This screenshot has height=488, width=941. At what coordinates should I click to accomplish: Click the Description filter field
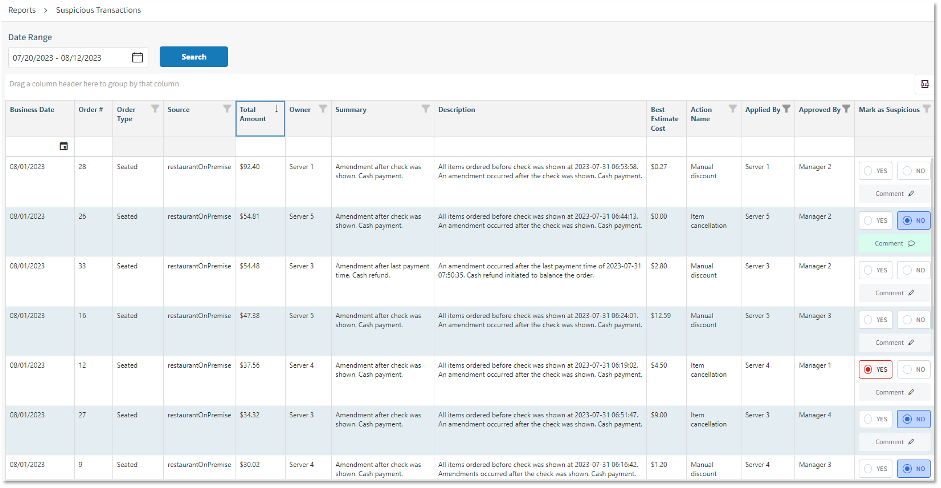(x=540, y=146)
